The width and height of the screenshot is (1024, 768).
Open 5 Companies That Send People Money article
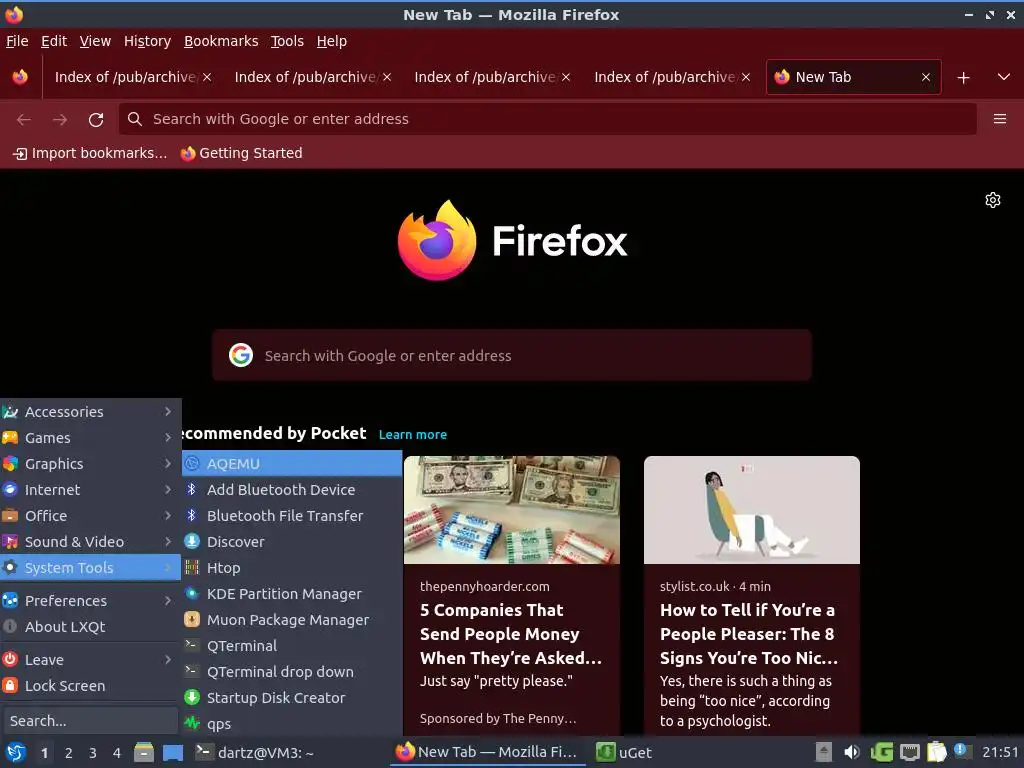pos(510,634)
